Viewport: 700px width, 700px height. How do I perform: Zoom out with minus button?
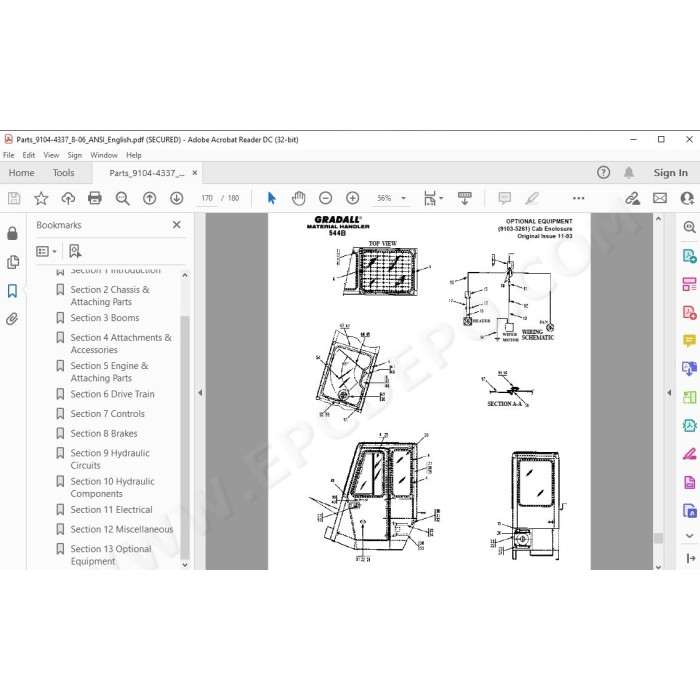pos(325,198)
